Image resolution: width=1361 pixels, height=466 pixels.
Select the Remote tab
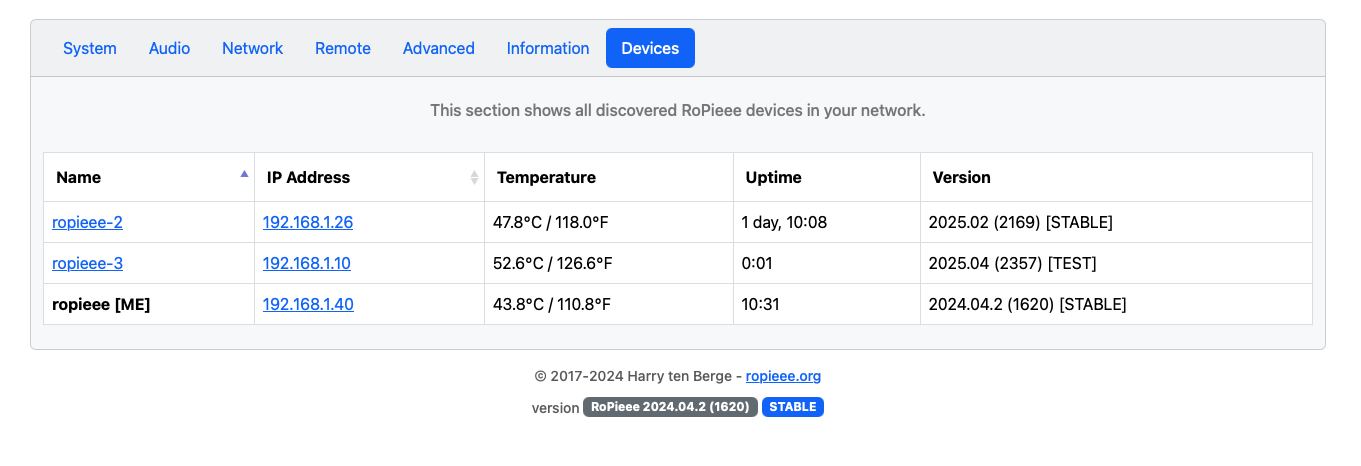[x=343, y=48]
